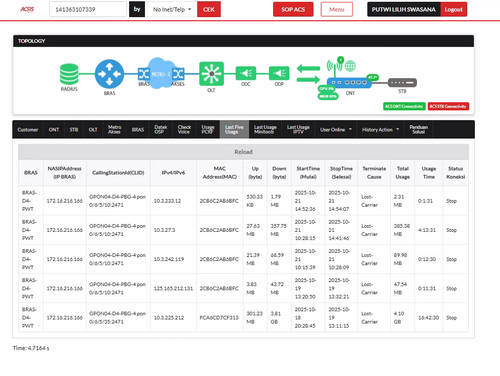Select the ODC topology icon
The width and height of the screenshot is (500, 376).
click(x=246, y=73)
